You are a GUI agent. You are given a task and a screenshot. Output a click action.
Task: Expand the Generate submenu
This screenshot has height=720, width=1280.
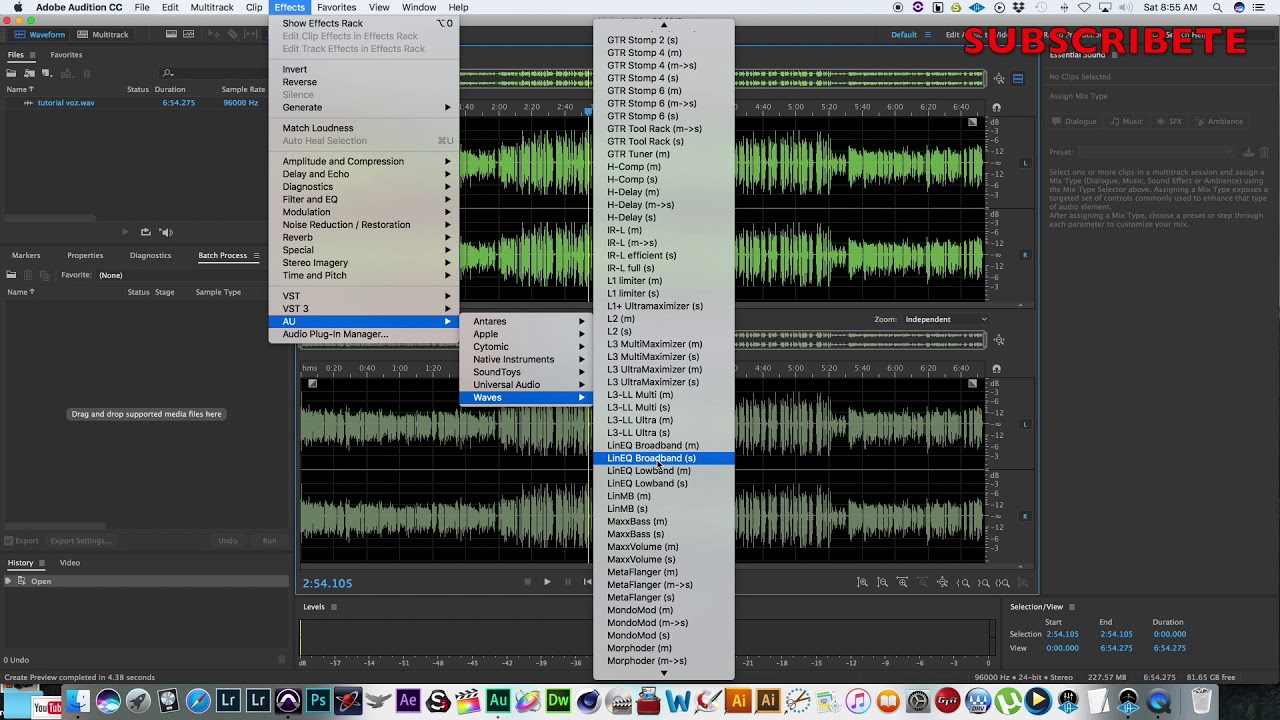click(x=363, y=107)
